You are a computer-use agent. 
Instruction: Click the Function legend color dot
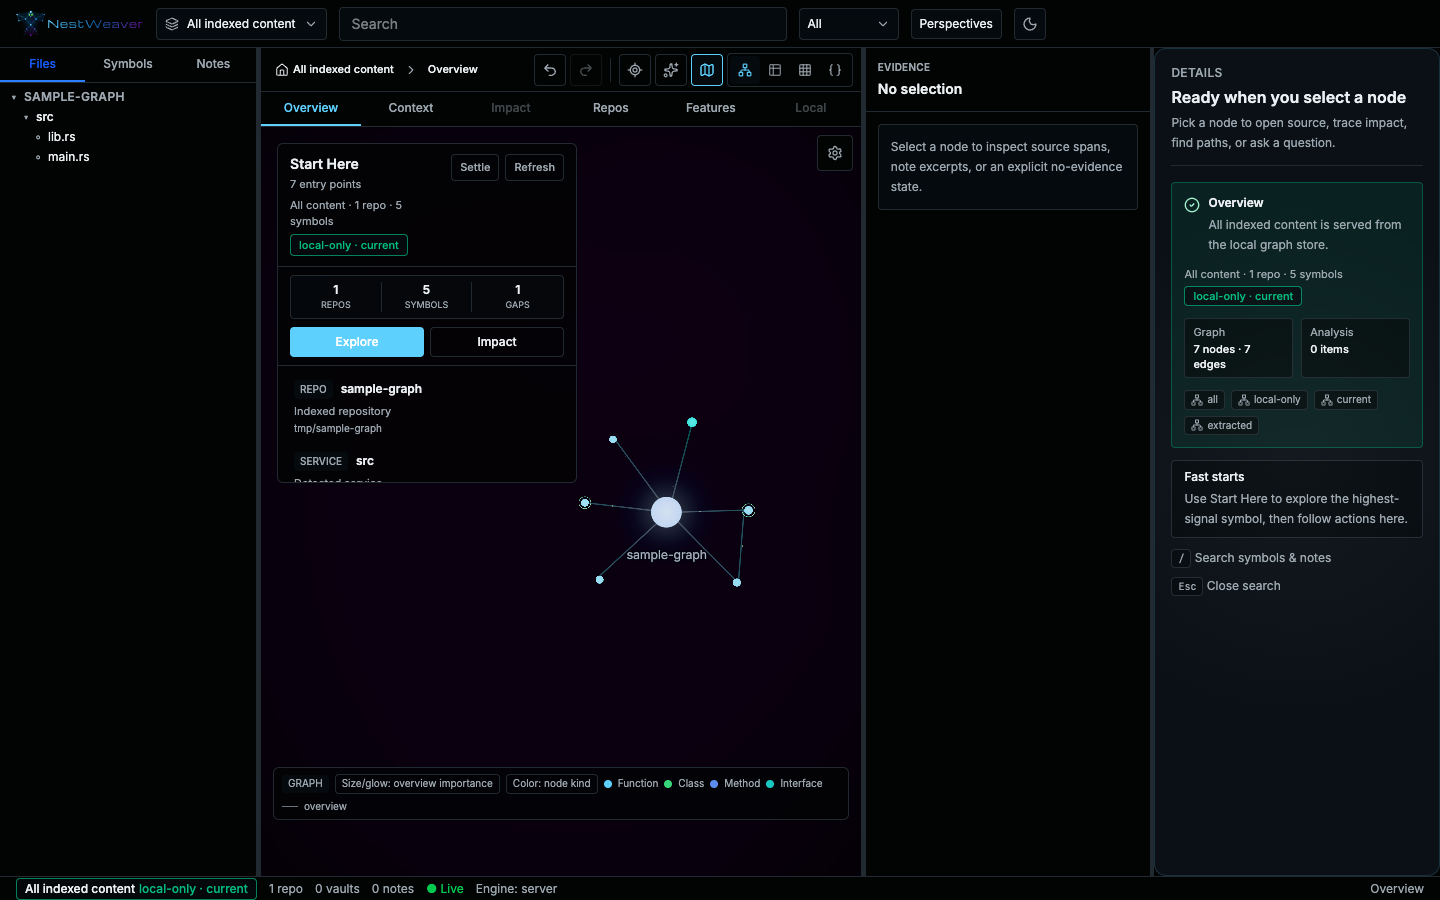click(x=608, y=784)
